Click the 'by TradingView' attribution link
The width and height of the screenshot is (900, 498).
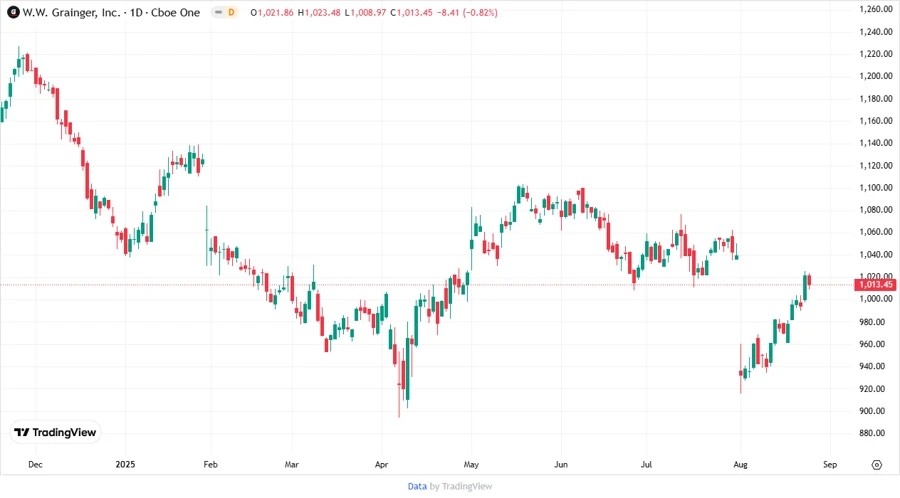461,486
